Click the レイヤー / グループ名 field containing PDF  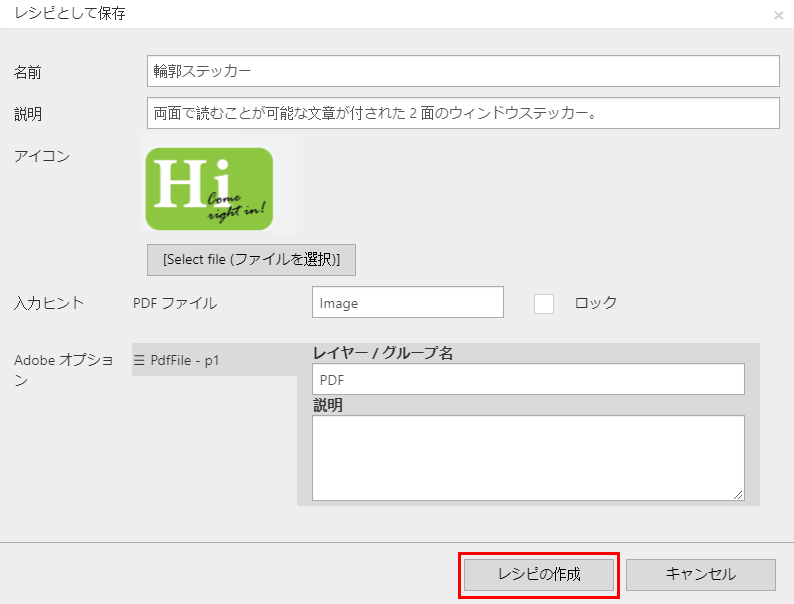(x=528, y=379)
